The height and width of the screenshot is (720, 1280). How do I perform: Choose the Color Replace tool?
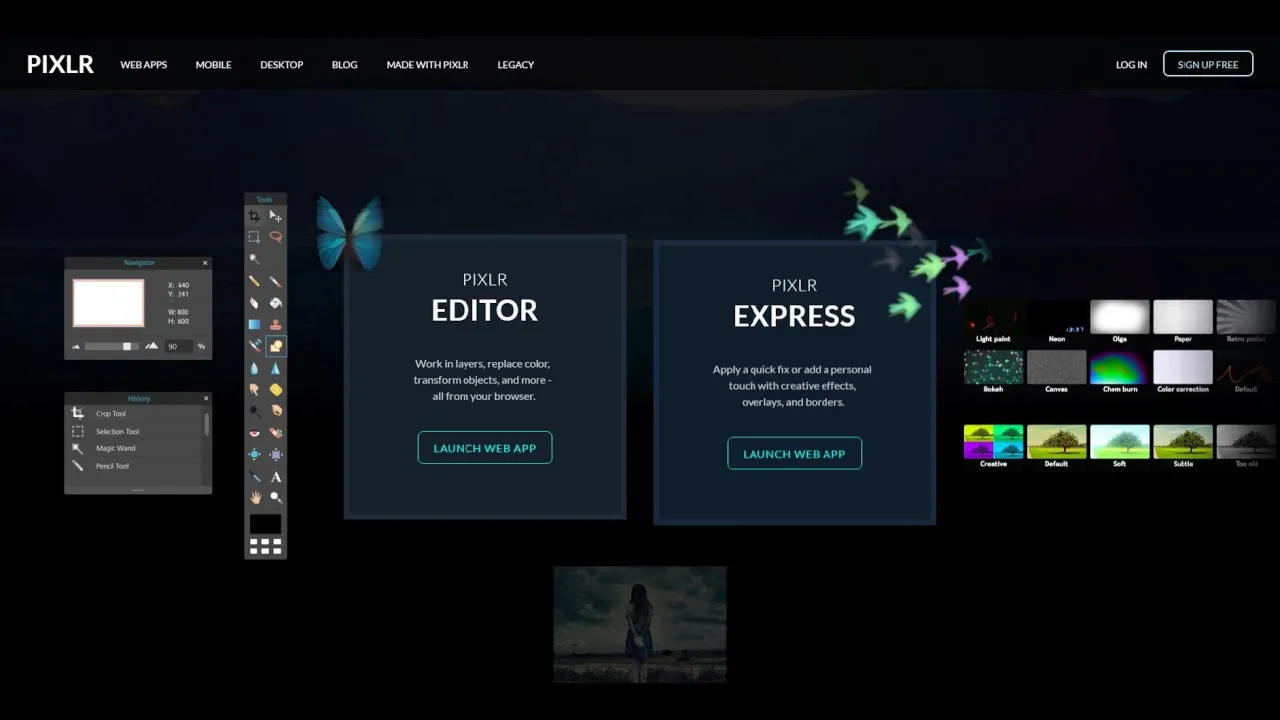click(x=255, y=346)
